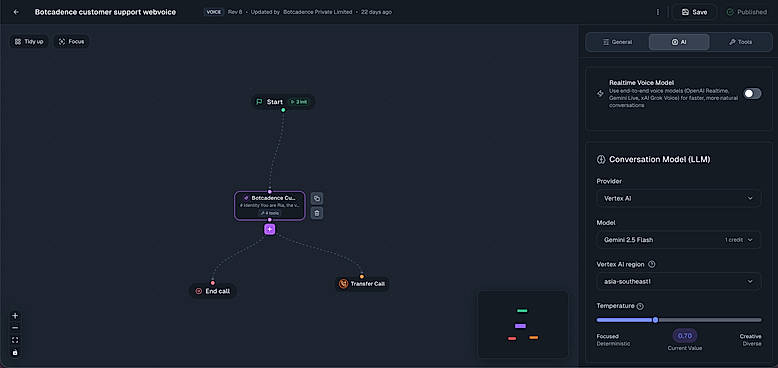Click the Published status badge

coord(747,12)
